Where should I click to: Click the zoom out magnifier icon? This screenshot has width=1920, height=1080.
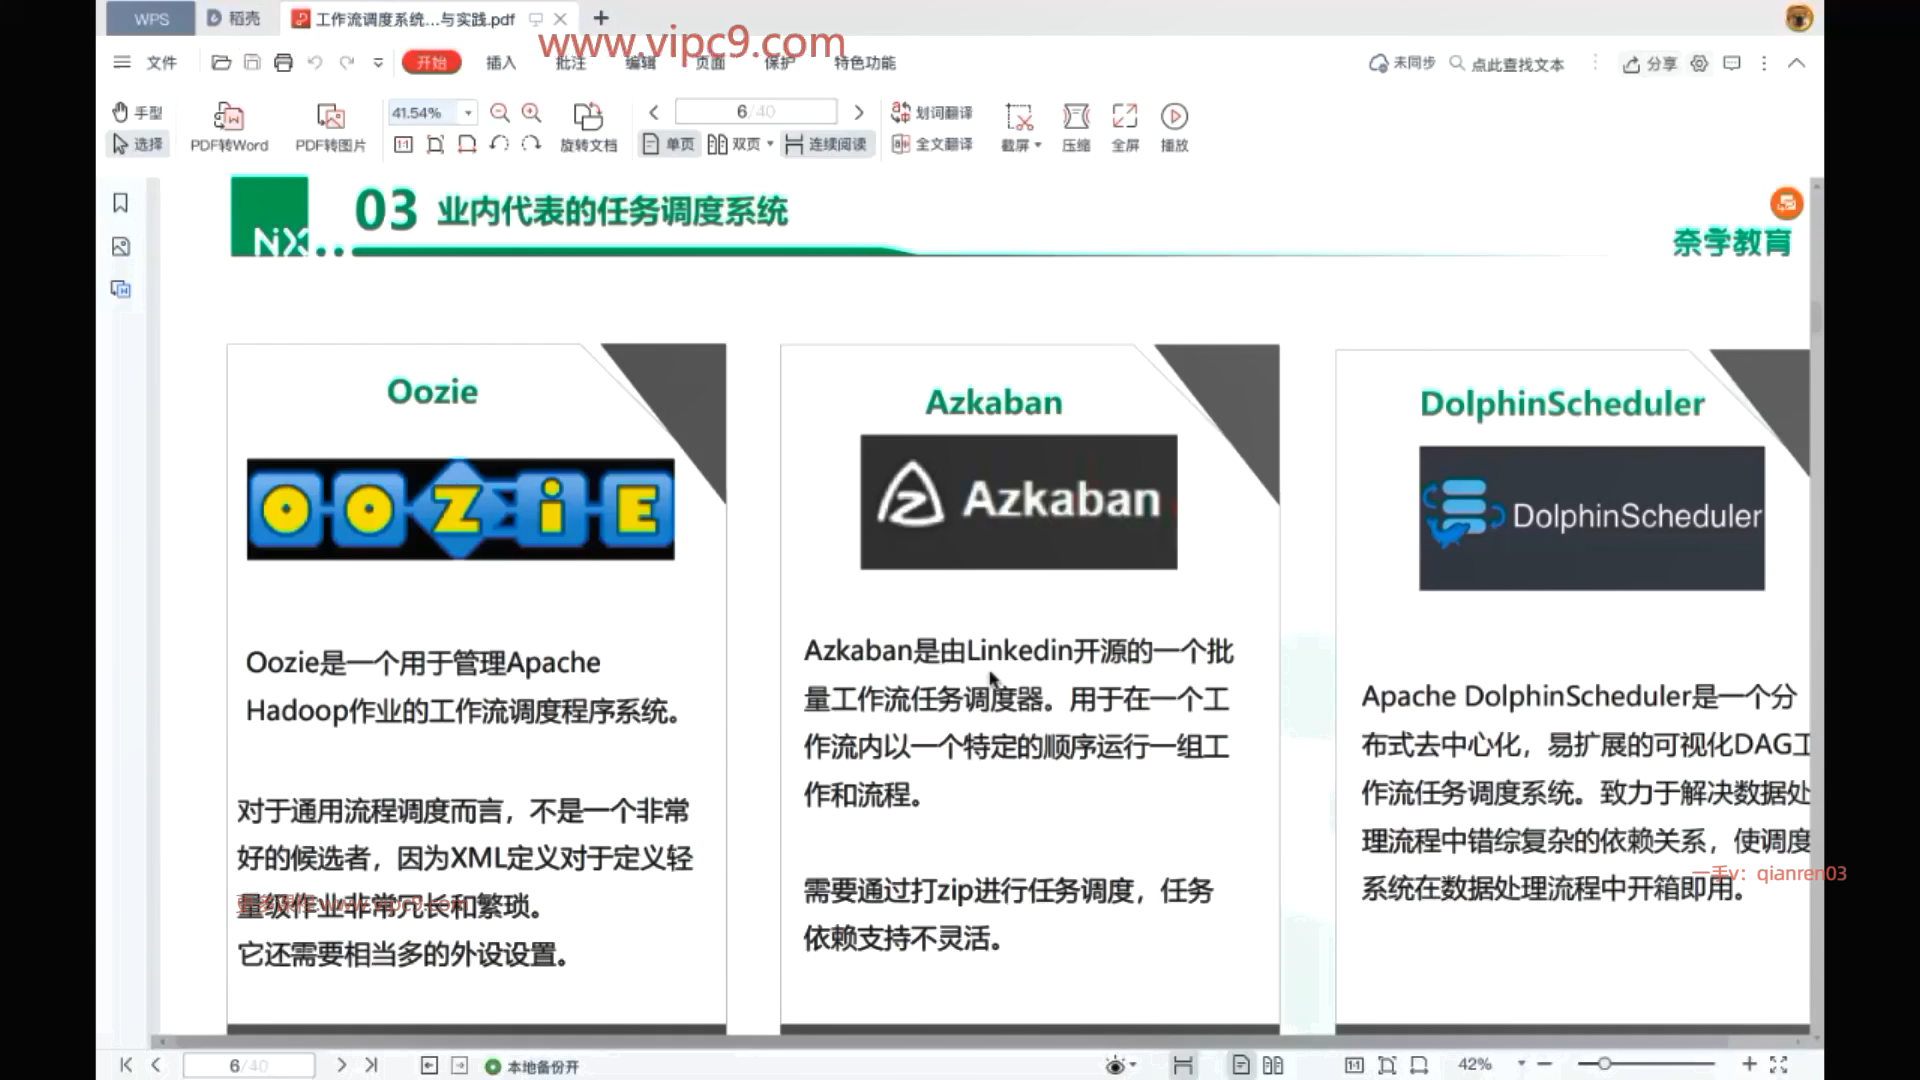tap(500, 113)
